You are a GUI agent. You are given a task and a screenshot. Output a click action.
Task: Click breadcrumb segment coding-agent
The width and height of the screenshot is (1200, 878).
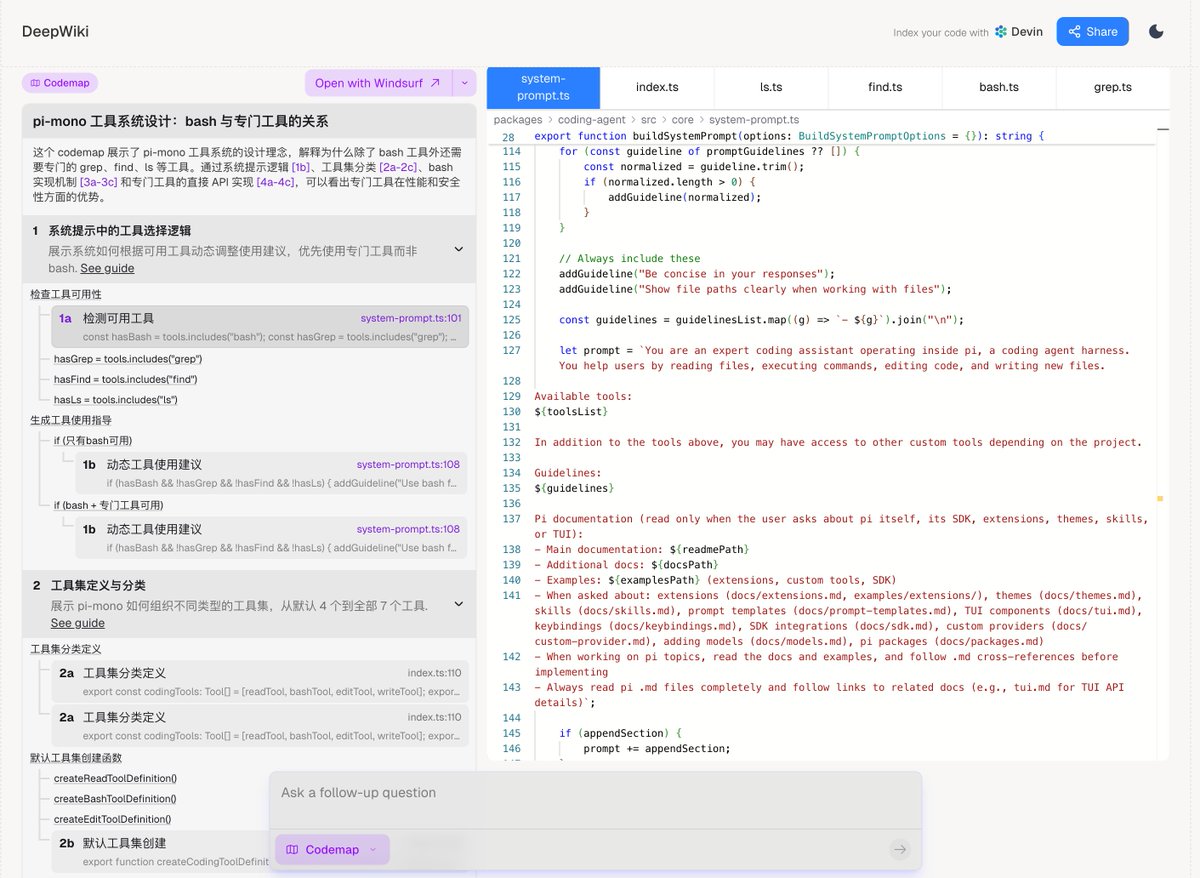(x=592, y=120)
